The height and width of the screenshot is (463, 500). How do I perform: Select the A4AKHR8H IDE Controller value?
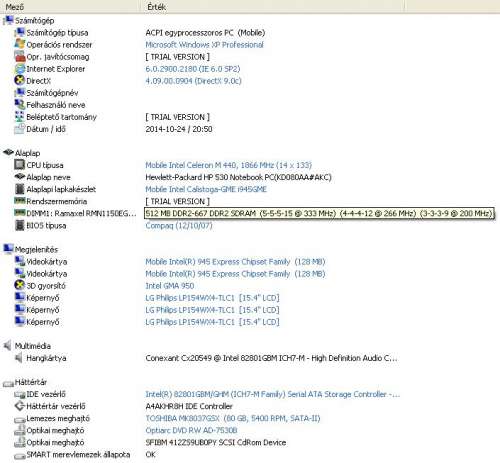(x=189, y=406)
